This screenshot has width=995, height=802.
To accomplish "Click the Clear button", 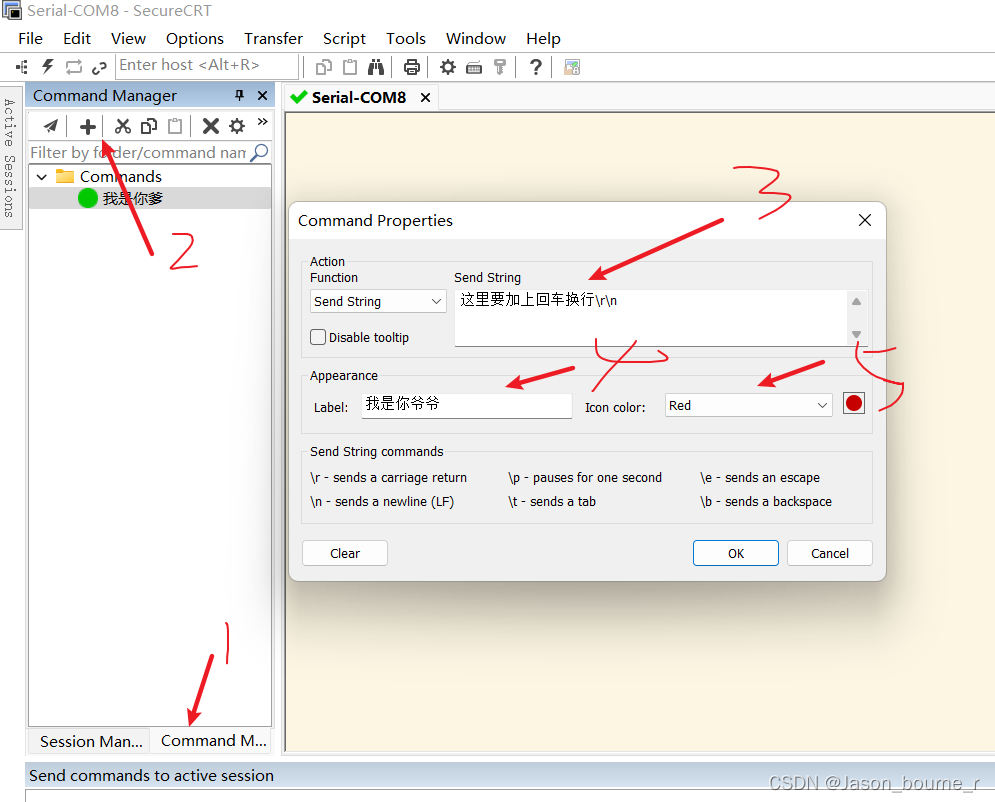I will tap(345, 553).
